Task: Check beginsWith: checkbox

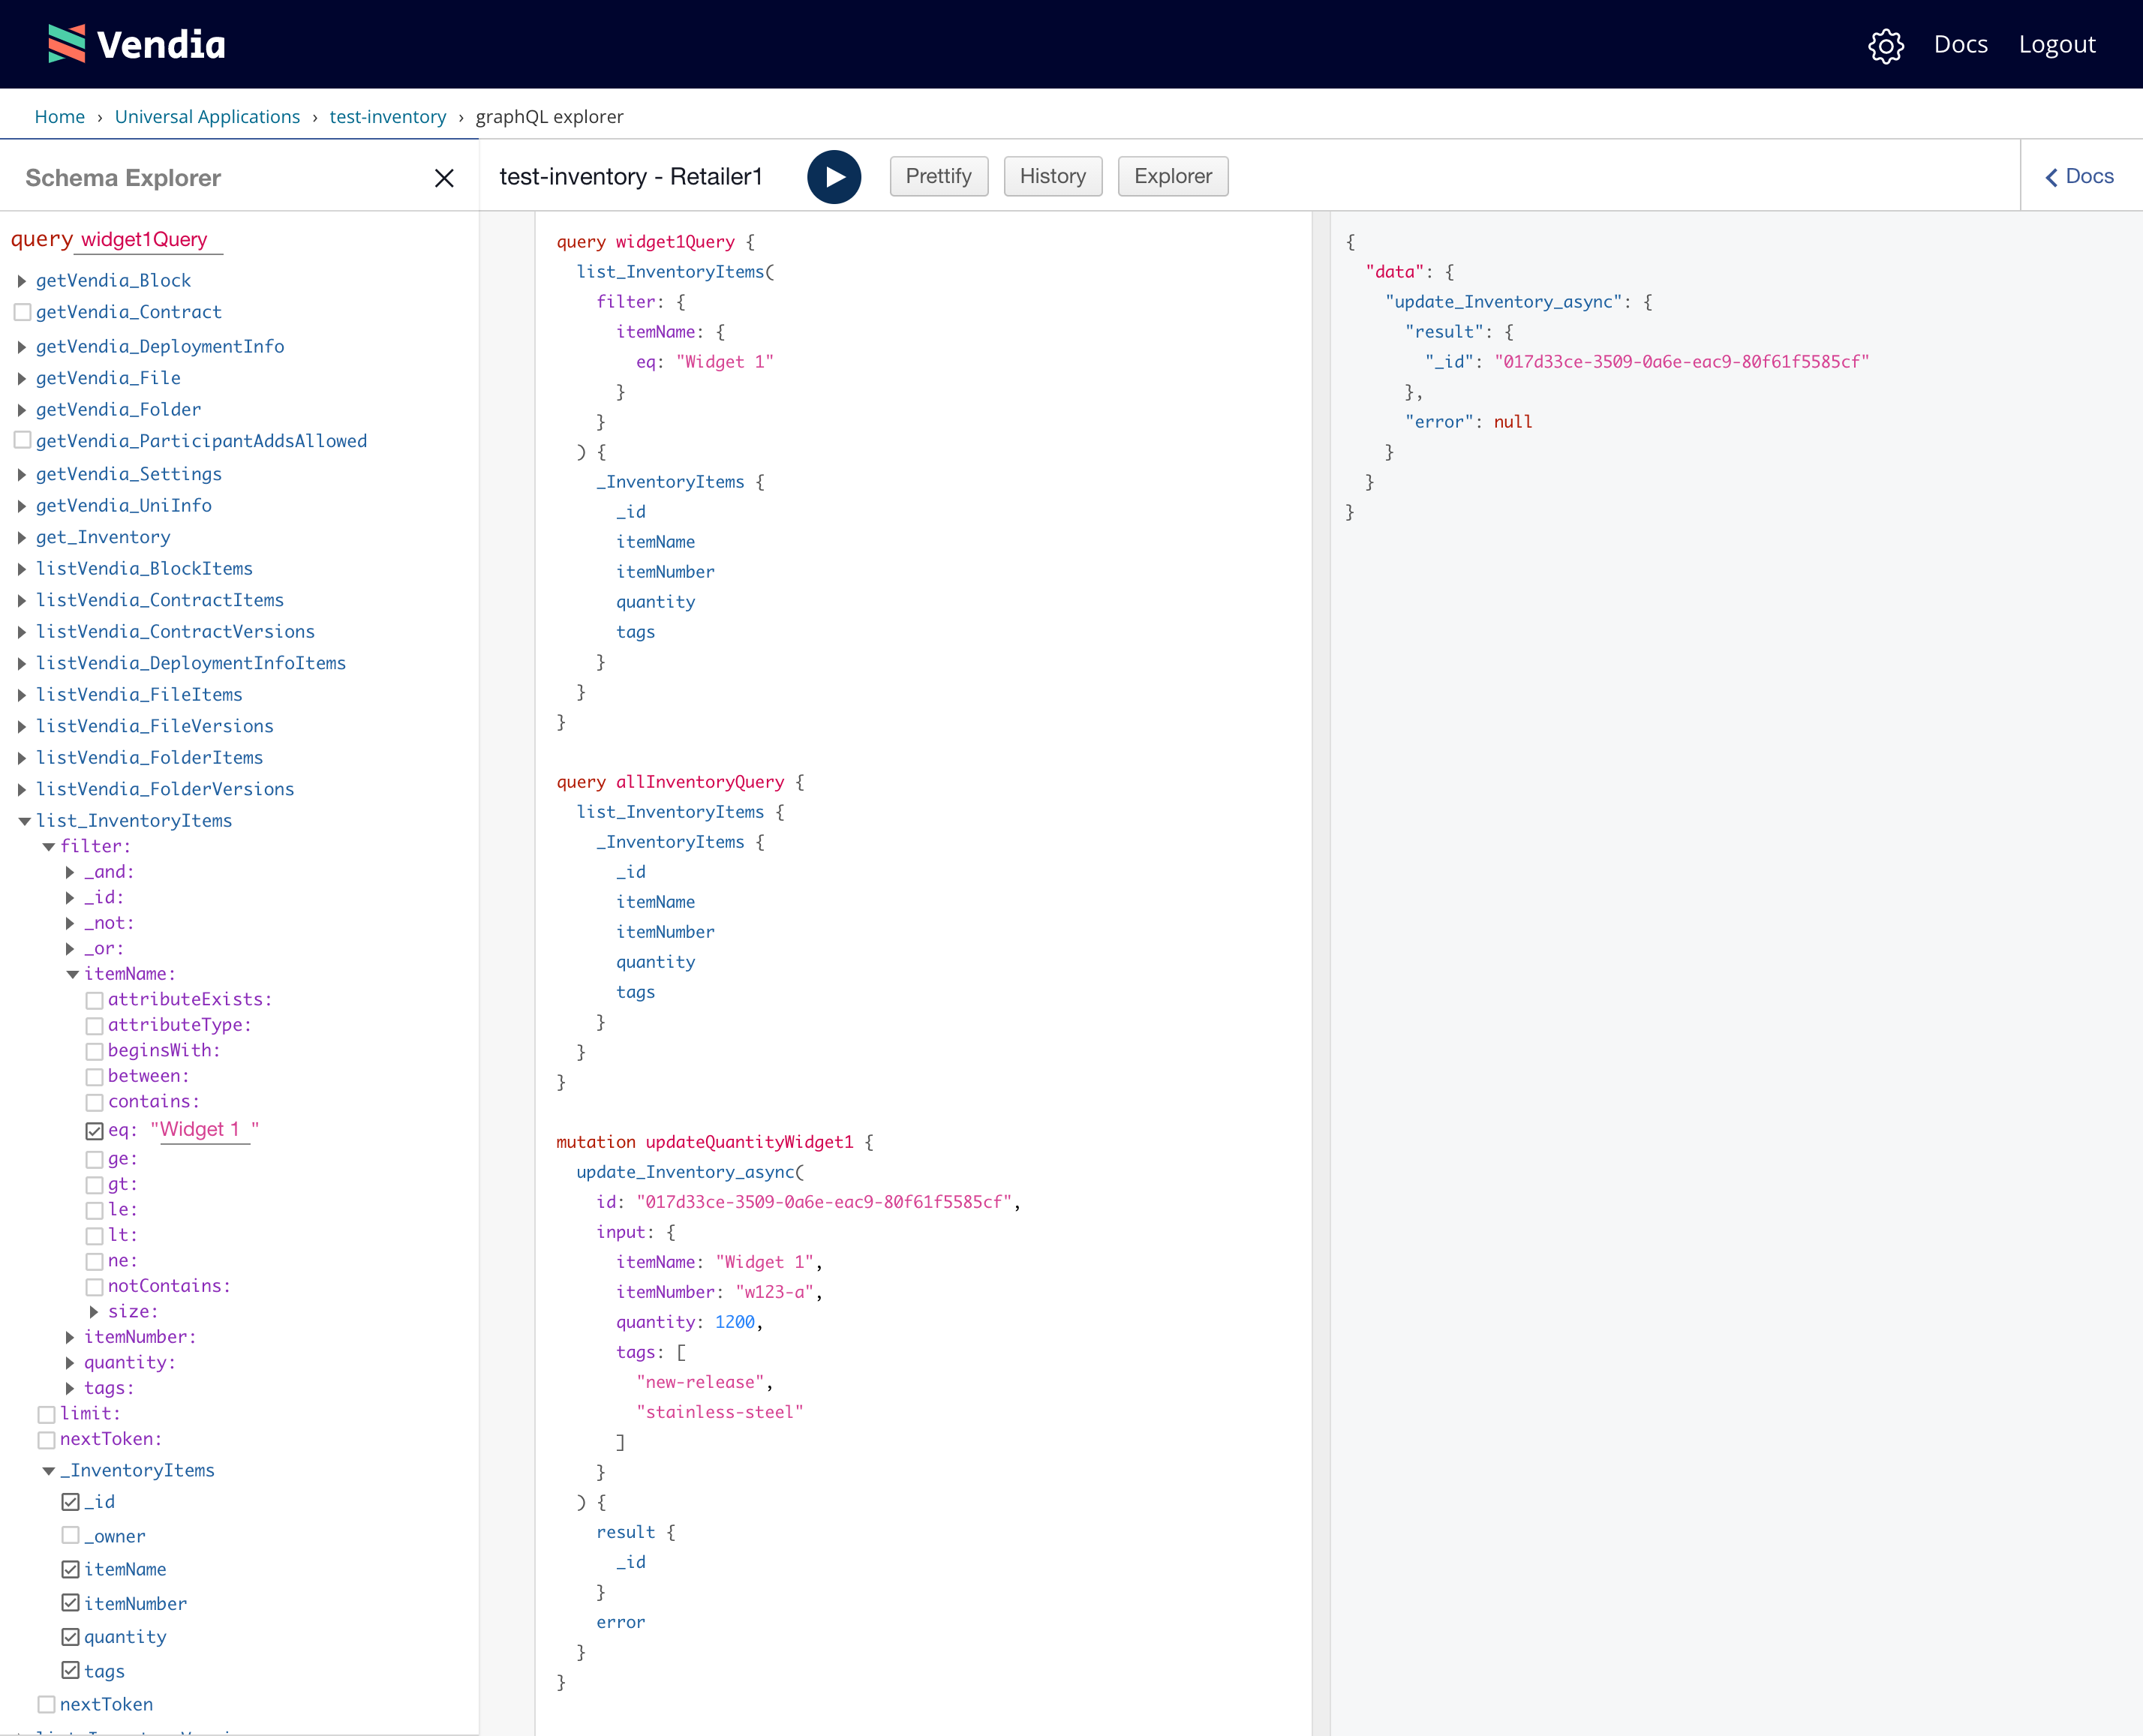Action: [94, 1051]
